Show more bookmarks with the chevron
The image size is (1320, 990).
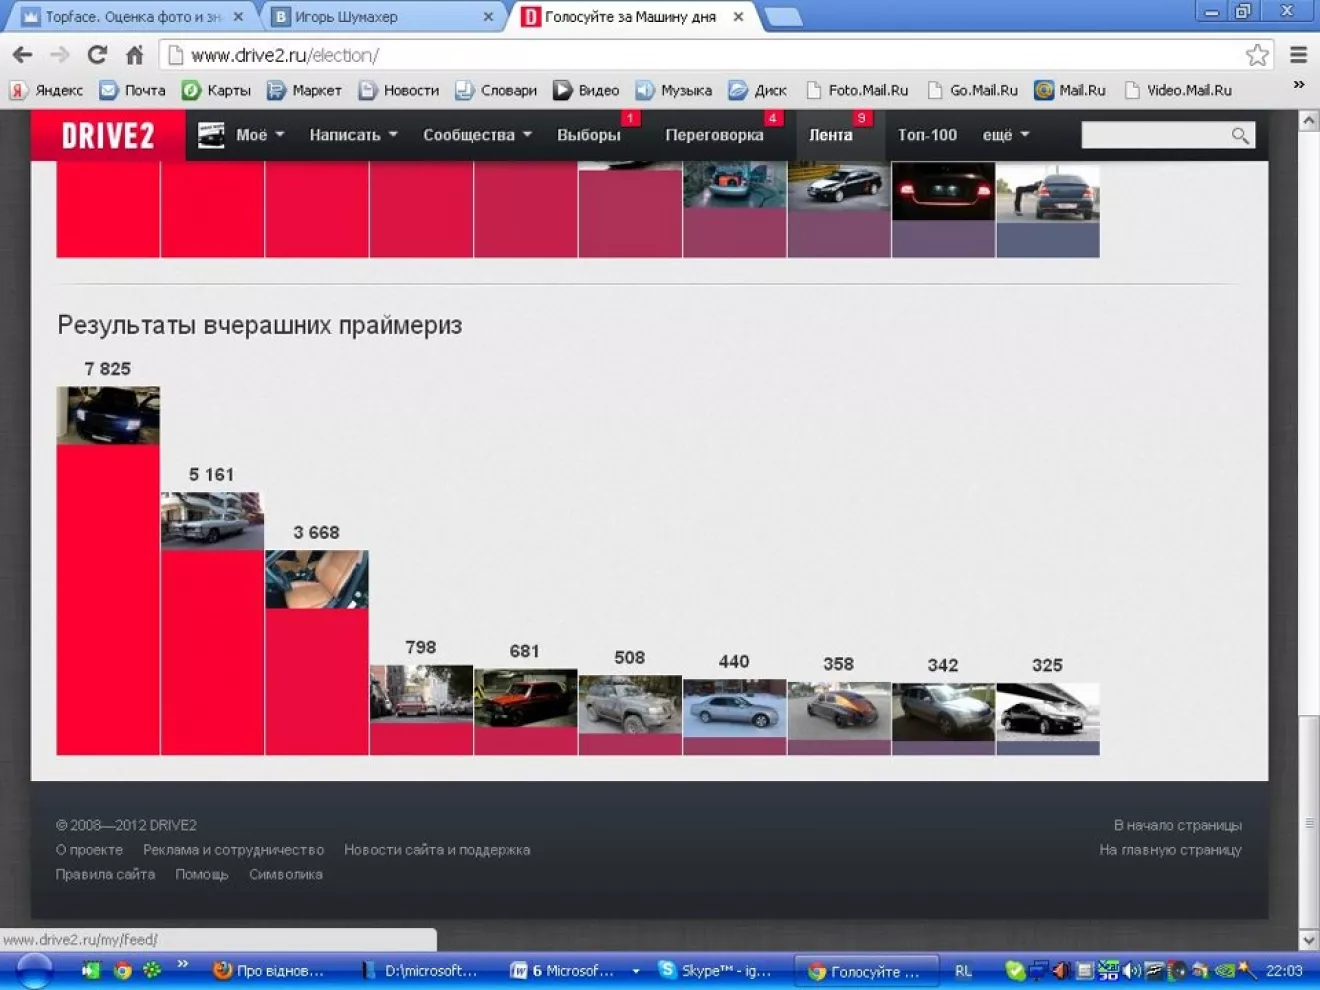[1298, 85]
